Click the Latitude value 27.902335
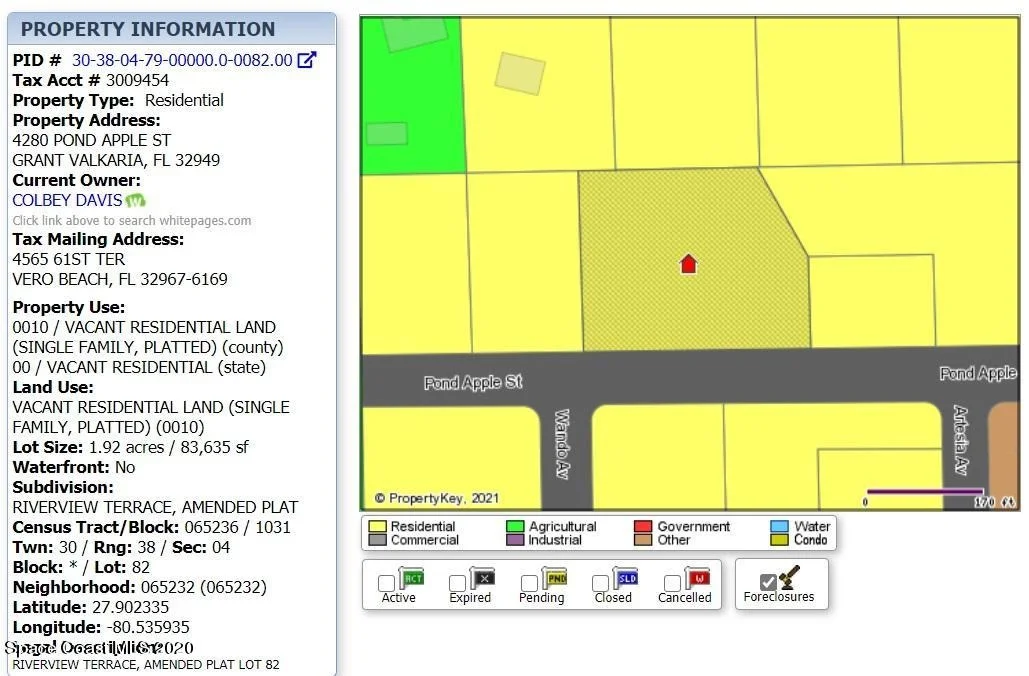This screenshot has height=676, width=1029. pyautogui.click(x=131, y=607)
